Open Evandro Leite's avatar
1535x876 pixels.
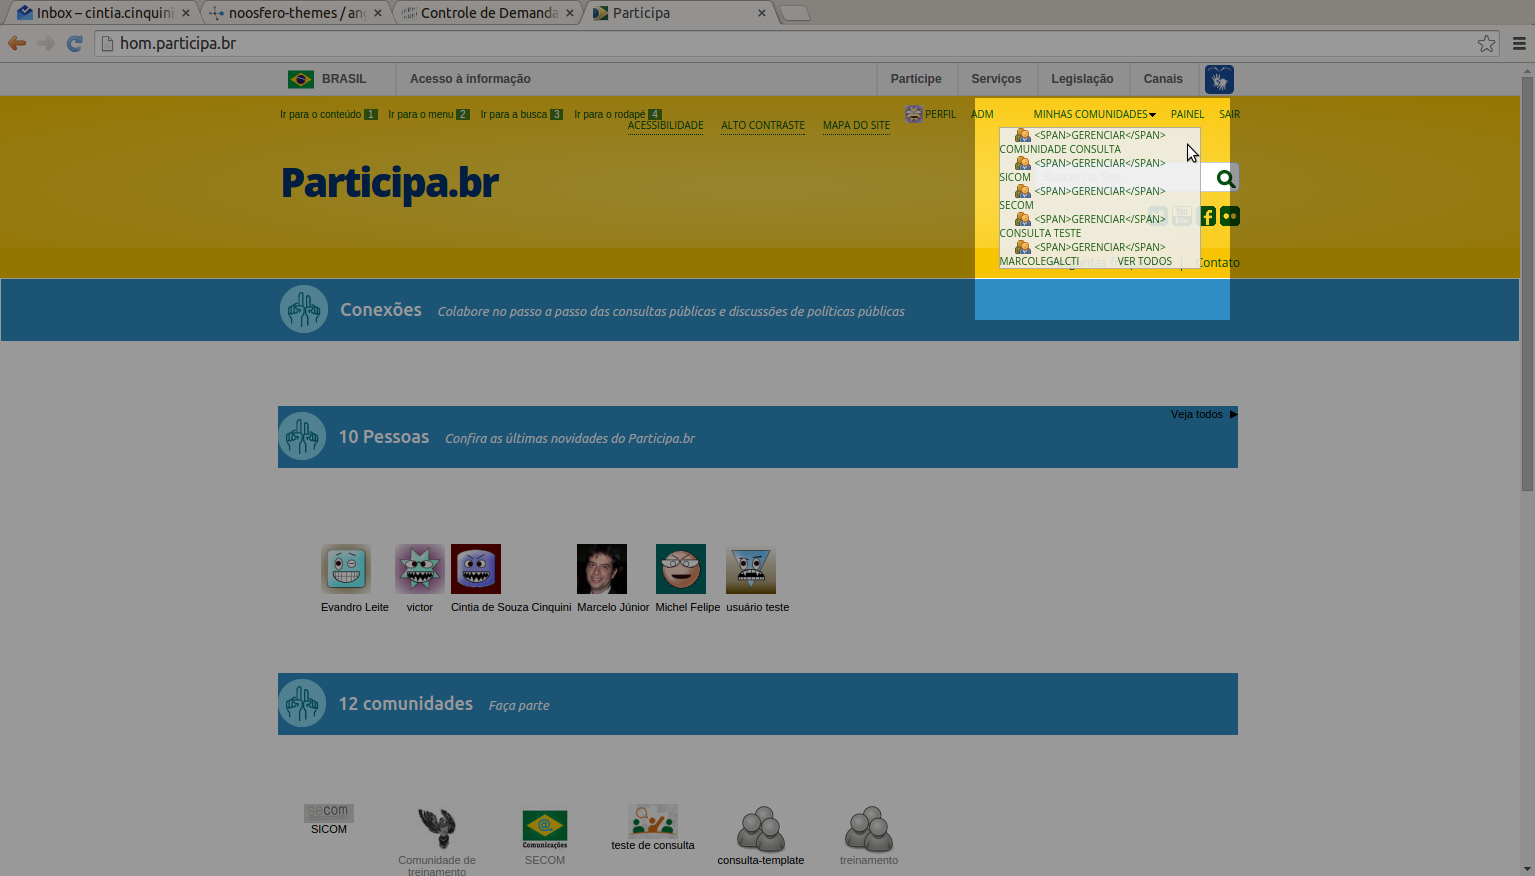point(346,569)
